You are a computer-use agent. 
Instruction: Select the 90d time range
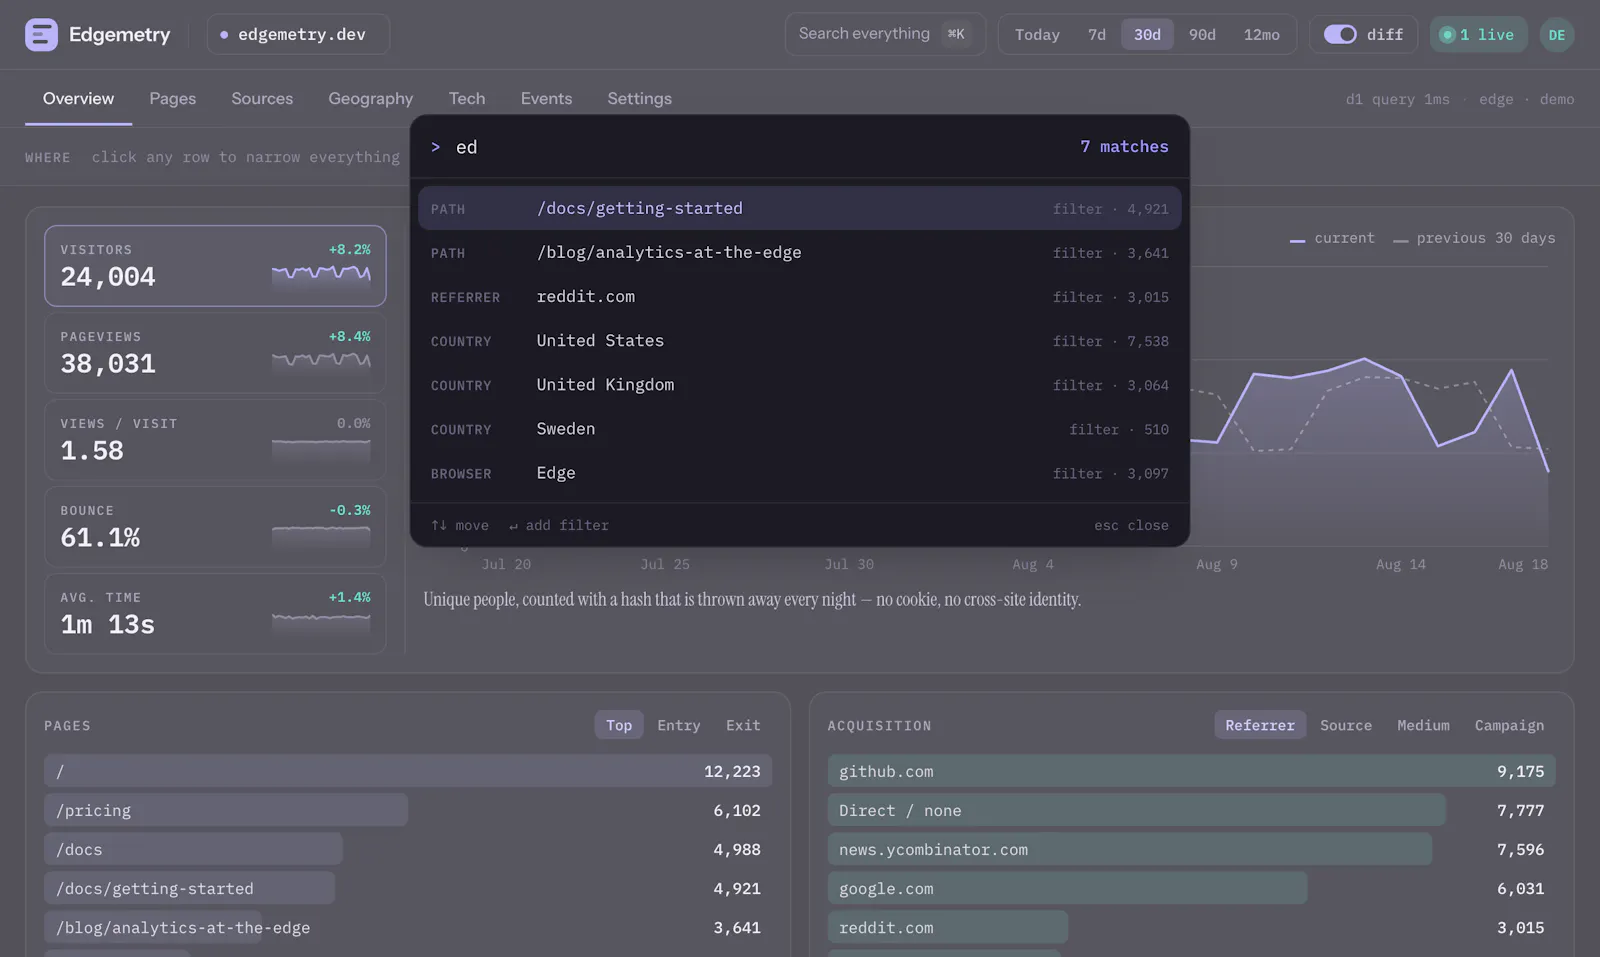(x=1202, y=35)
